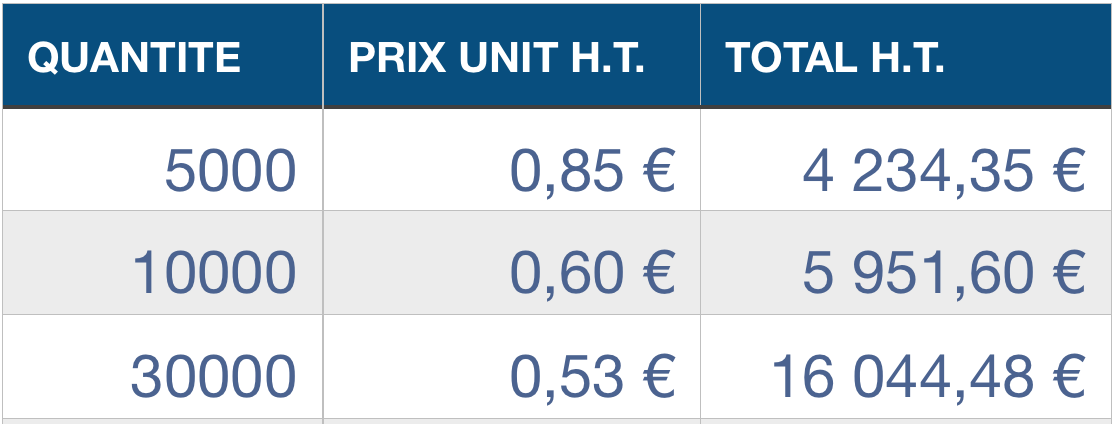This screenshot has height=424, width=1120.
Task: Select the cell with quantity 5000
Action: click(x=230, y=171)
